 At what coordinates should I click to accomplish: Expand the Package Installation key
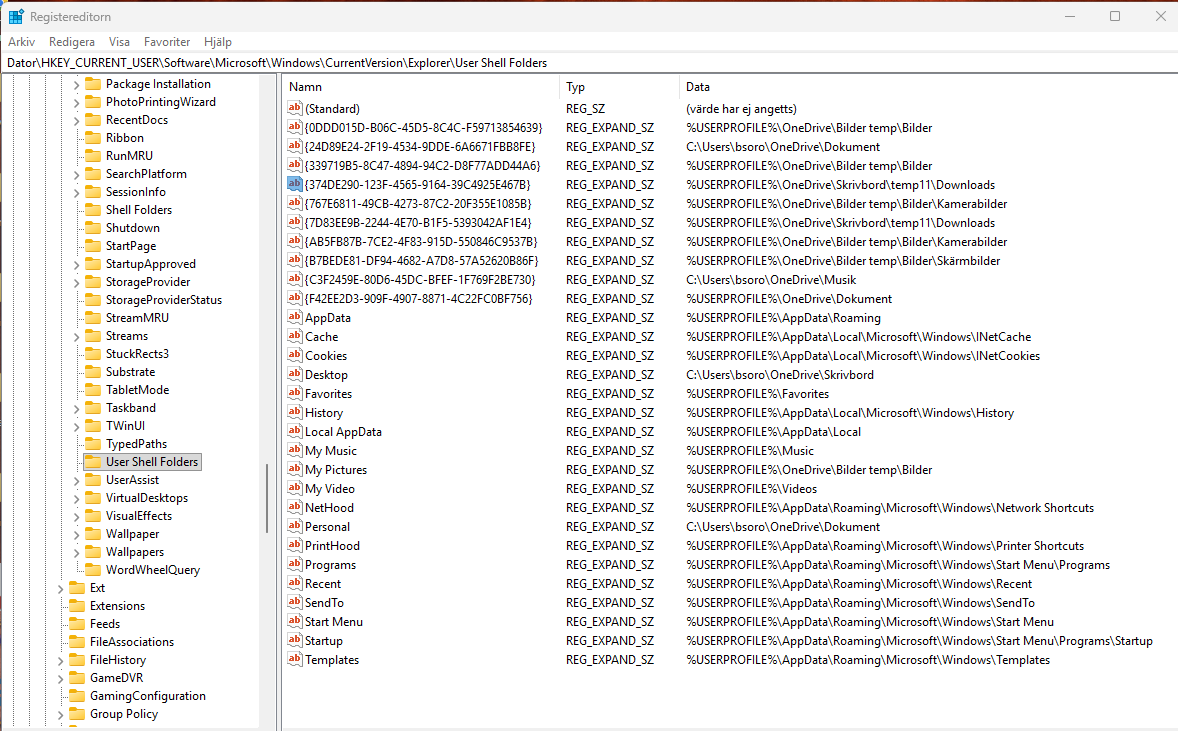[76, 85]
